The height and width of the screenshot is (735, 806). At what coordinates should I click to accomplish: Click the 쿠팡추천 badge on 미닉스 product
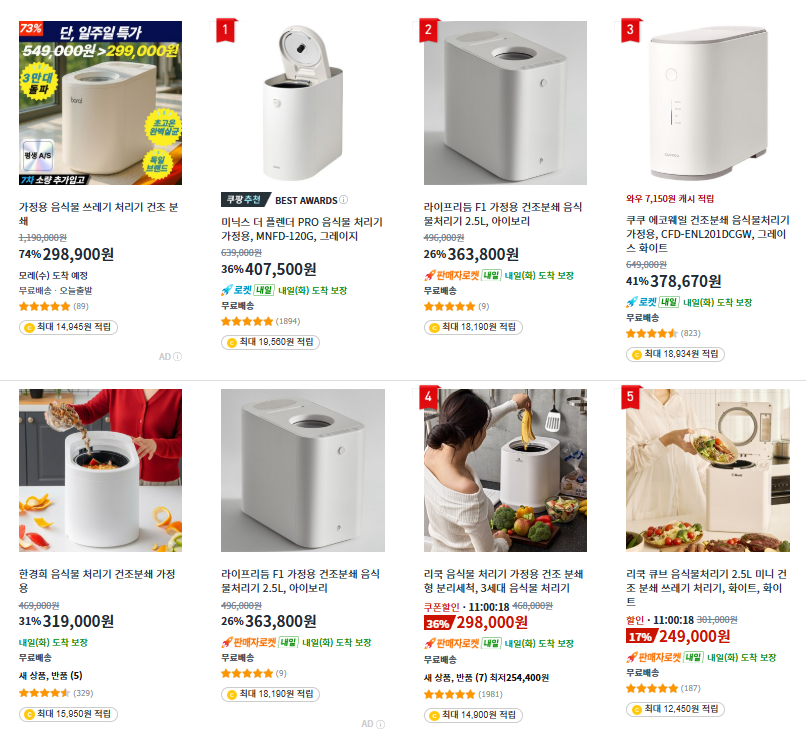(x=245, y=199)
